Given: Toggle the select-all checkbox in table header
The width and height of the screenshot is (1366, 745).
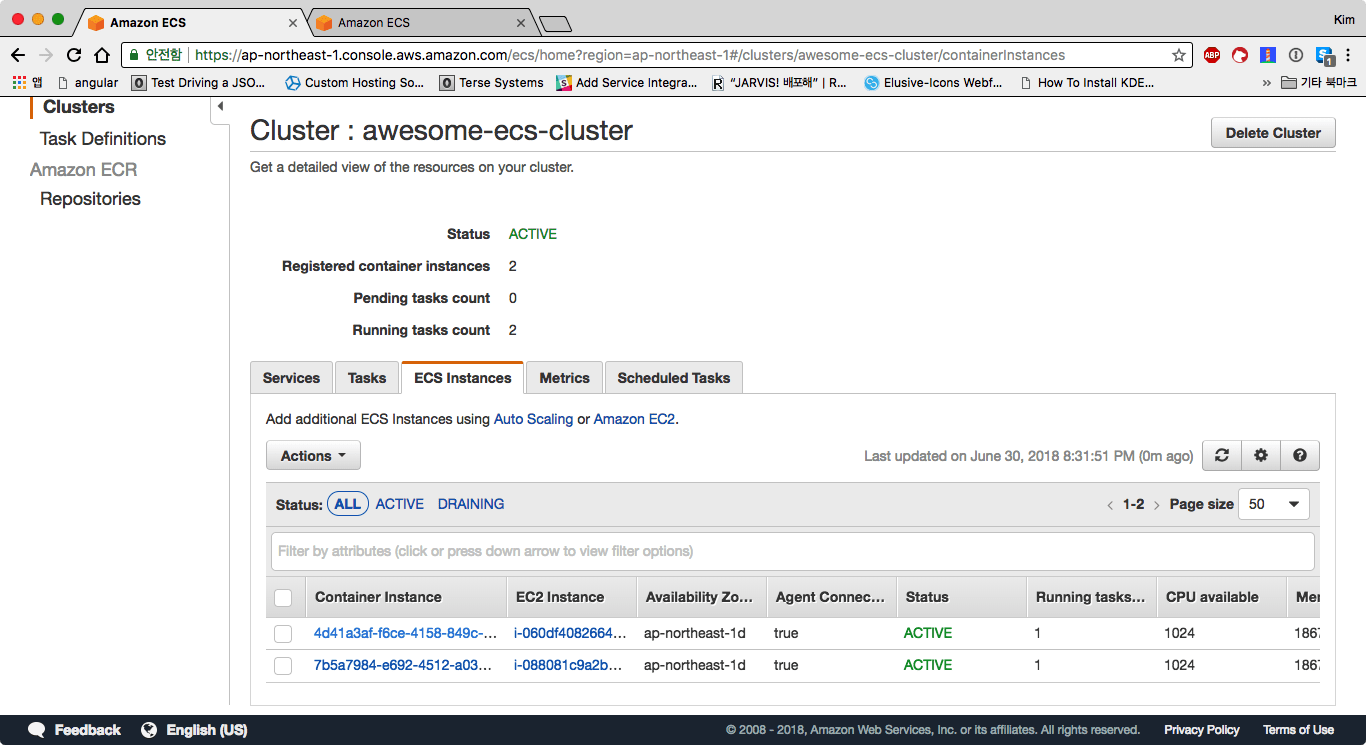Looking at the screenshot, I should [283, 597].
